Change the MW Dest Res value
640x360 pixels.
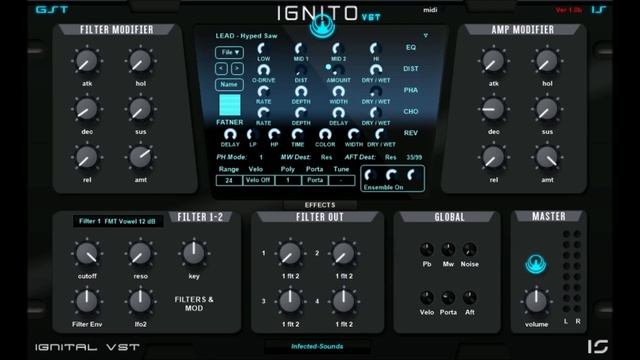pos(326,157)
